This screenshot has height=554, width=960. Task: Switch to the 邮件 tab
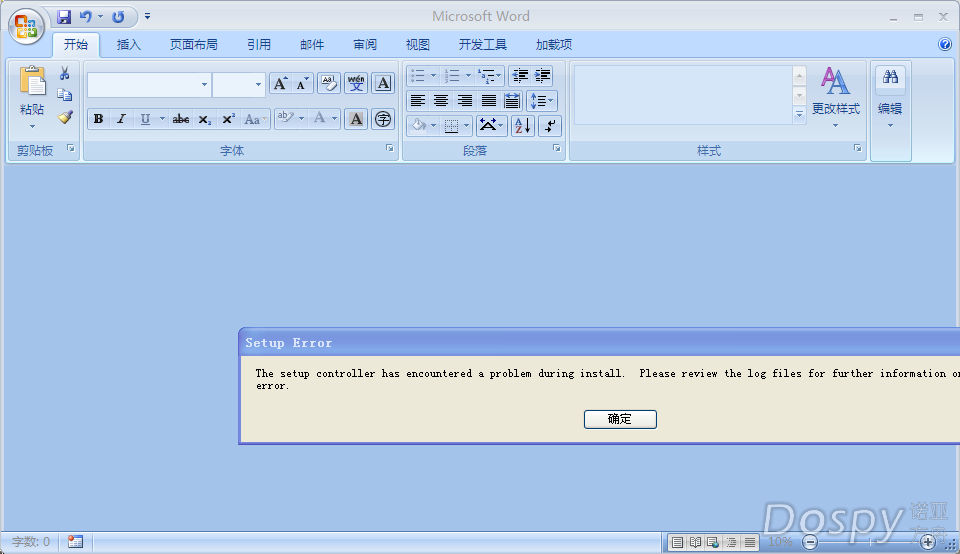click(x=312, y=45)
